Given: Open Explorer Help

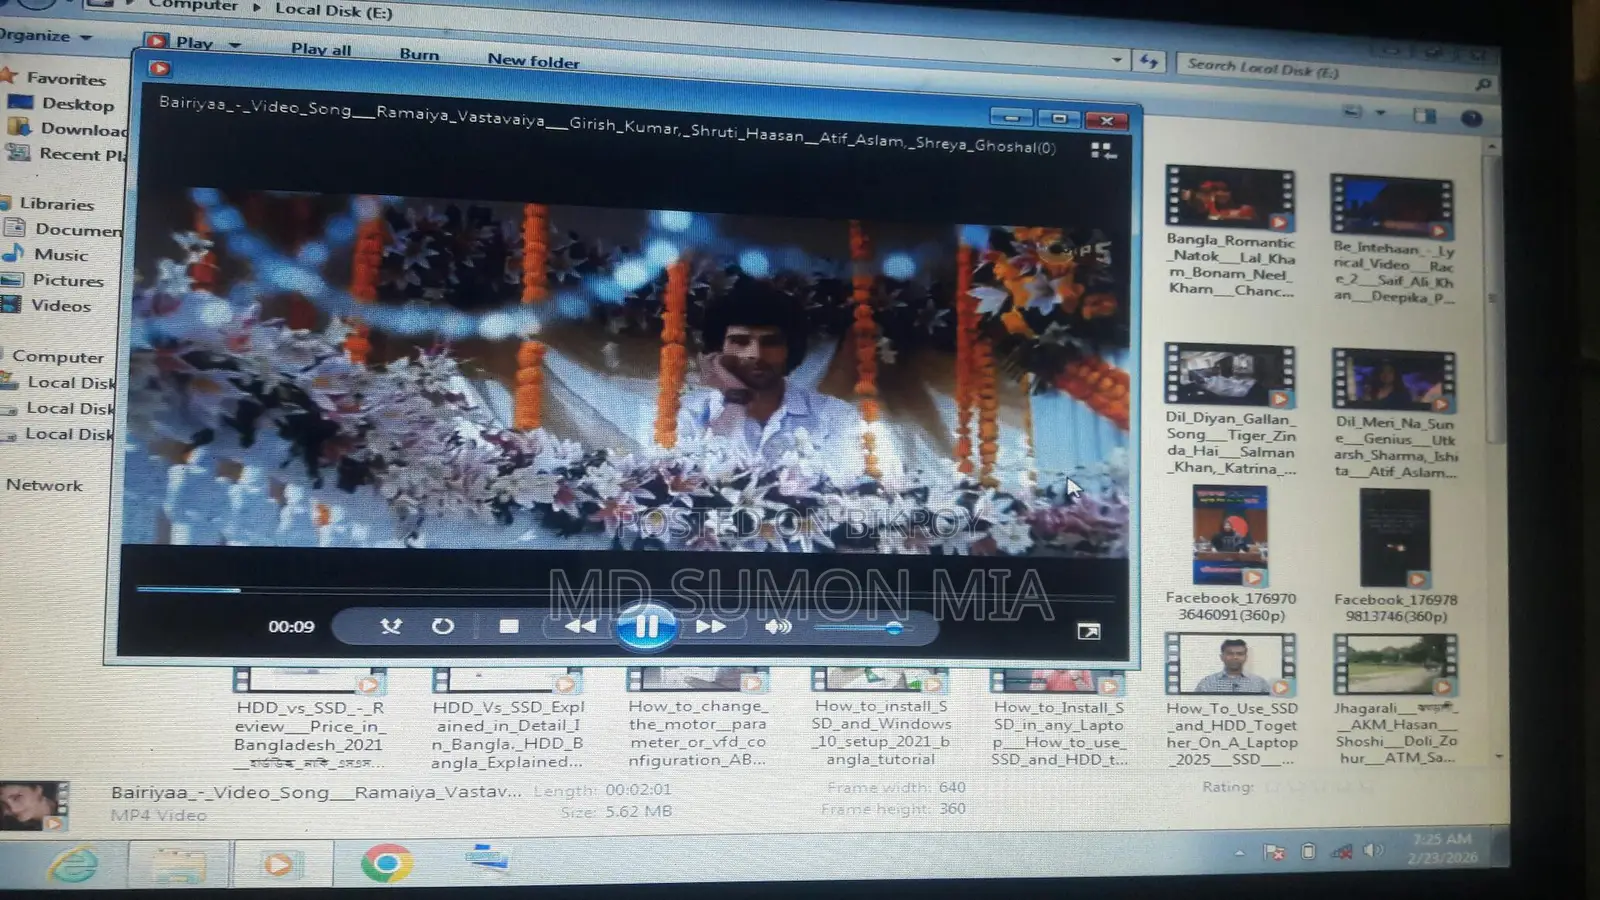Looking at the screenshot, I should pos(1471,118).
